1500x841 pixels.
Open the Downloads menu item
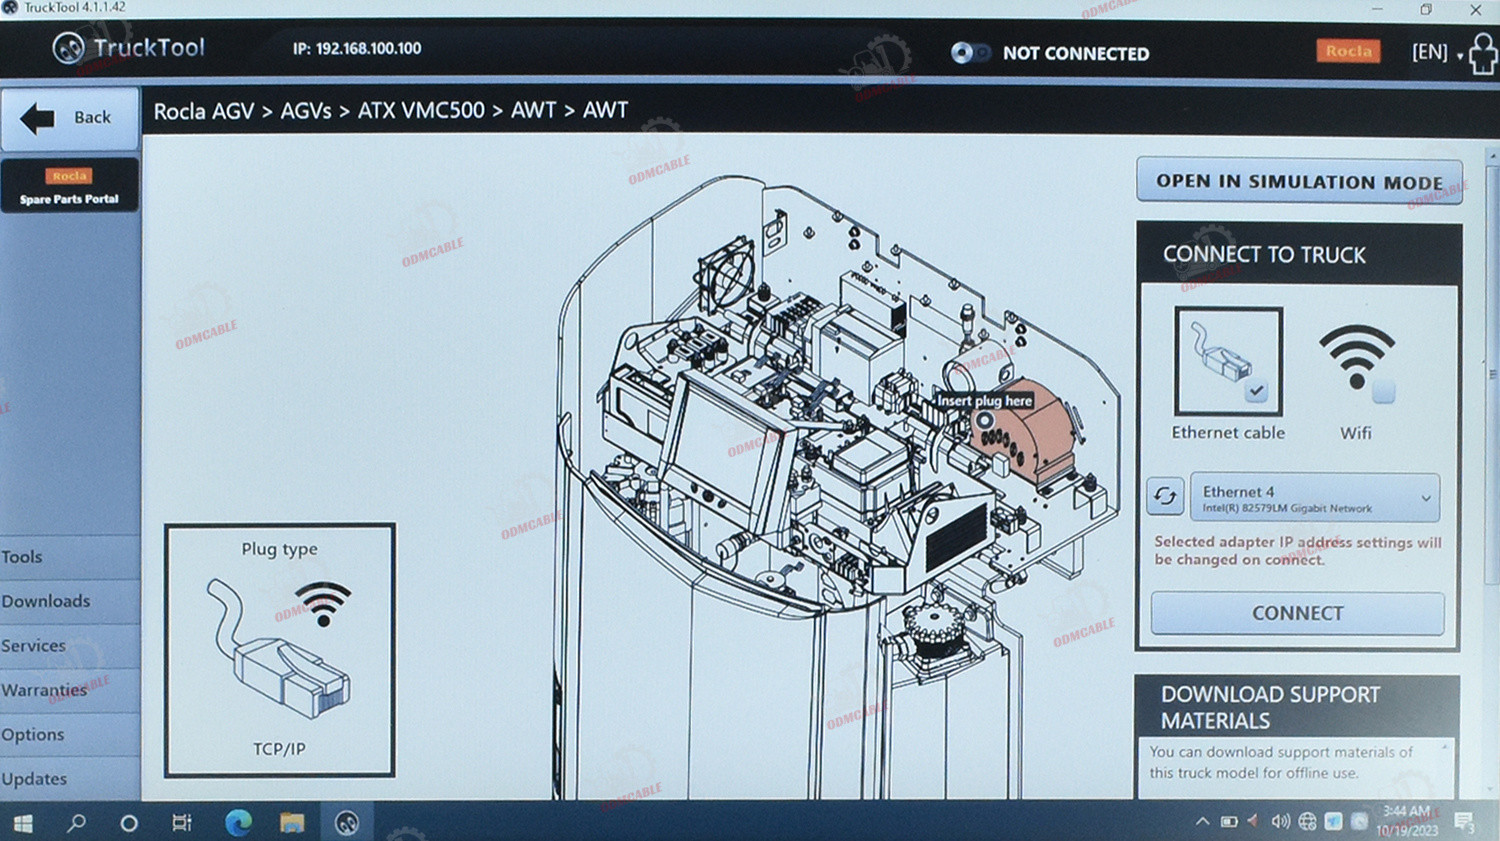tap(70, 601)
